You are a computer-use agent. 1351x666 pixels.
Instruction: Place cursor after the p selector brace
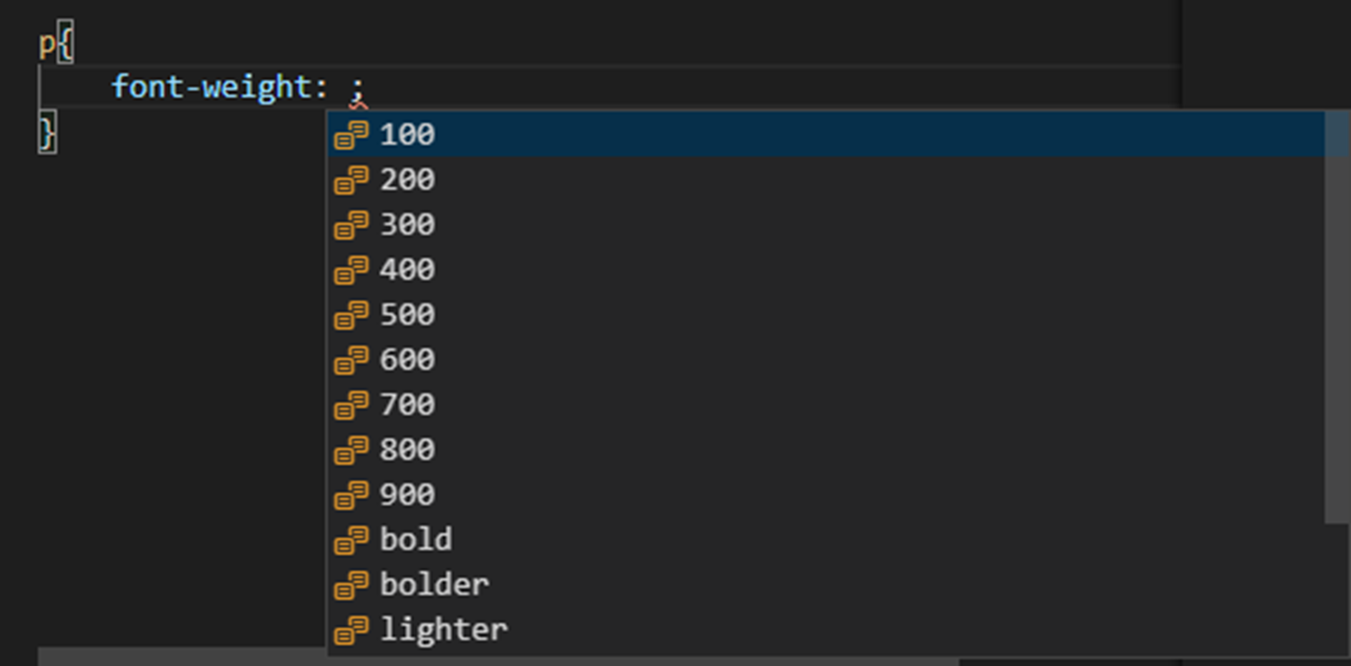pyautogui.click(x=75, y=44)
